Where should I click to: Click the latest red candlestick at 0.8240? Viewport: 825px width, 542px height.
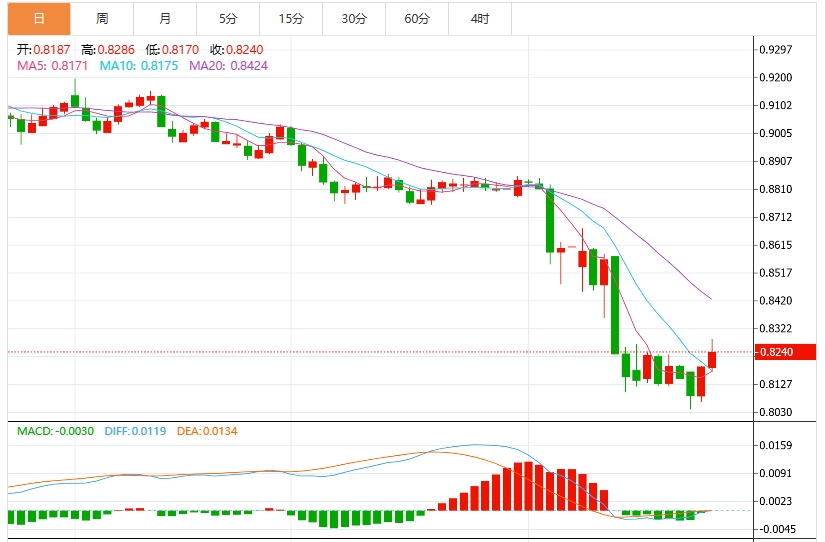tap(712, 360)
